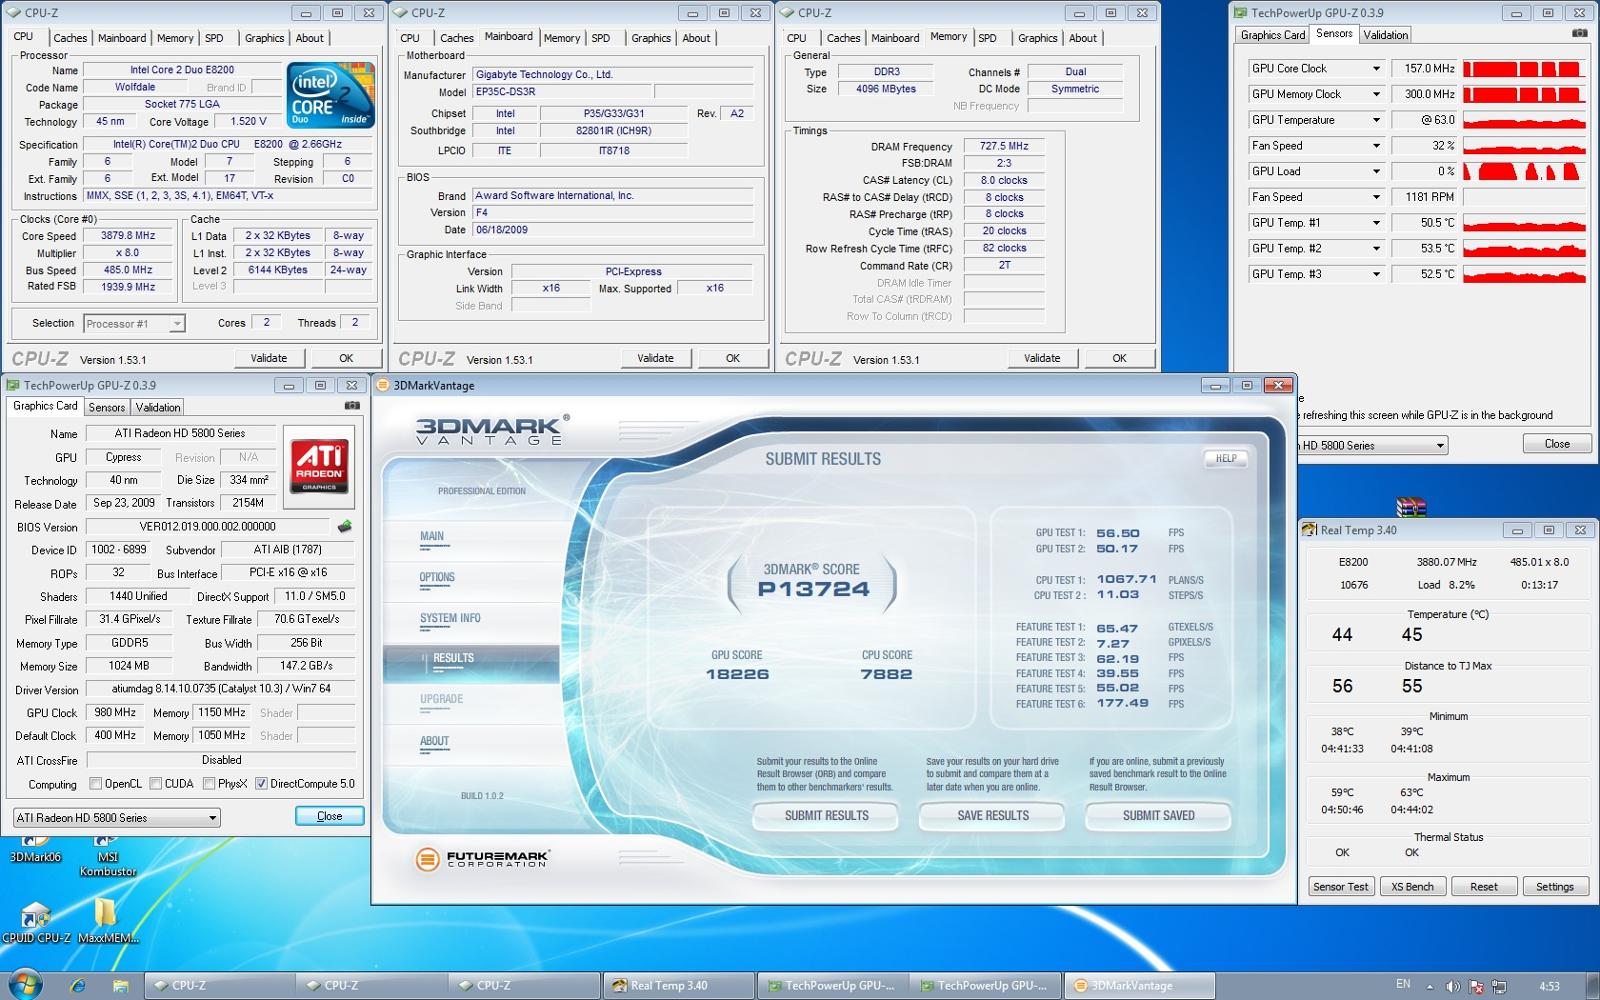The image size is (1600, 1000).
Task: Click the Real Temp title bar icon
Action: [1309, 530]
